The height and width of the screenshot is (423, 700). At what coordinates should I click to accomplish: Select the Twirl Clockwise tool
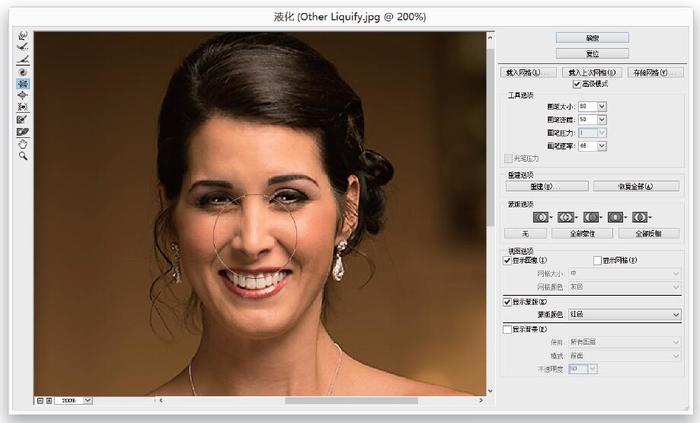click(22, 72)
